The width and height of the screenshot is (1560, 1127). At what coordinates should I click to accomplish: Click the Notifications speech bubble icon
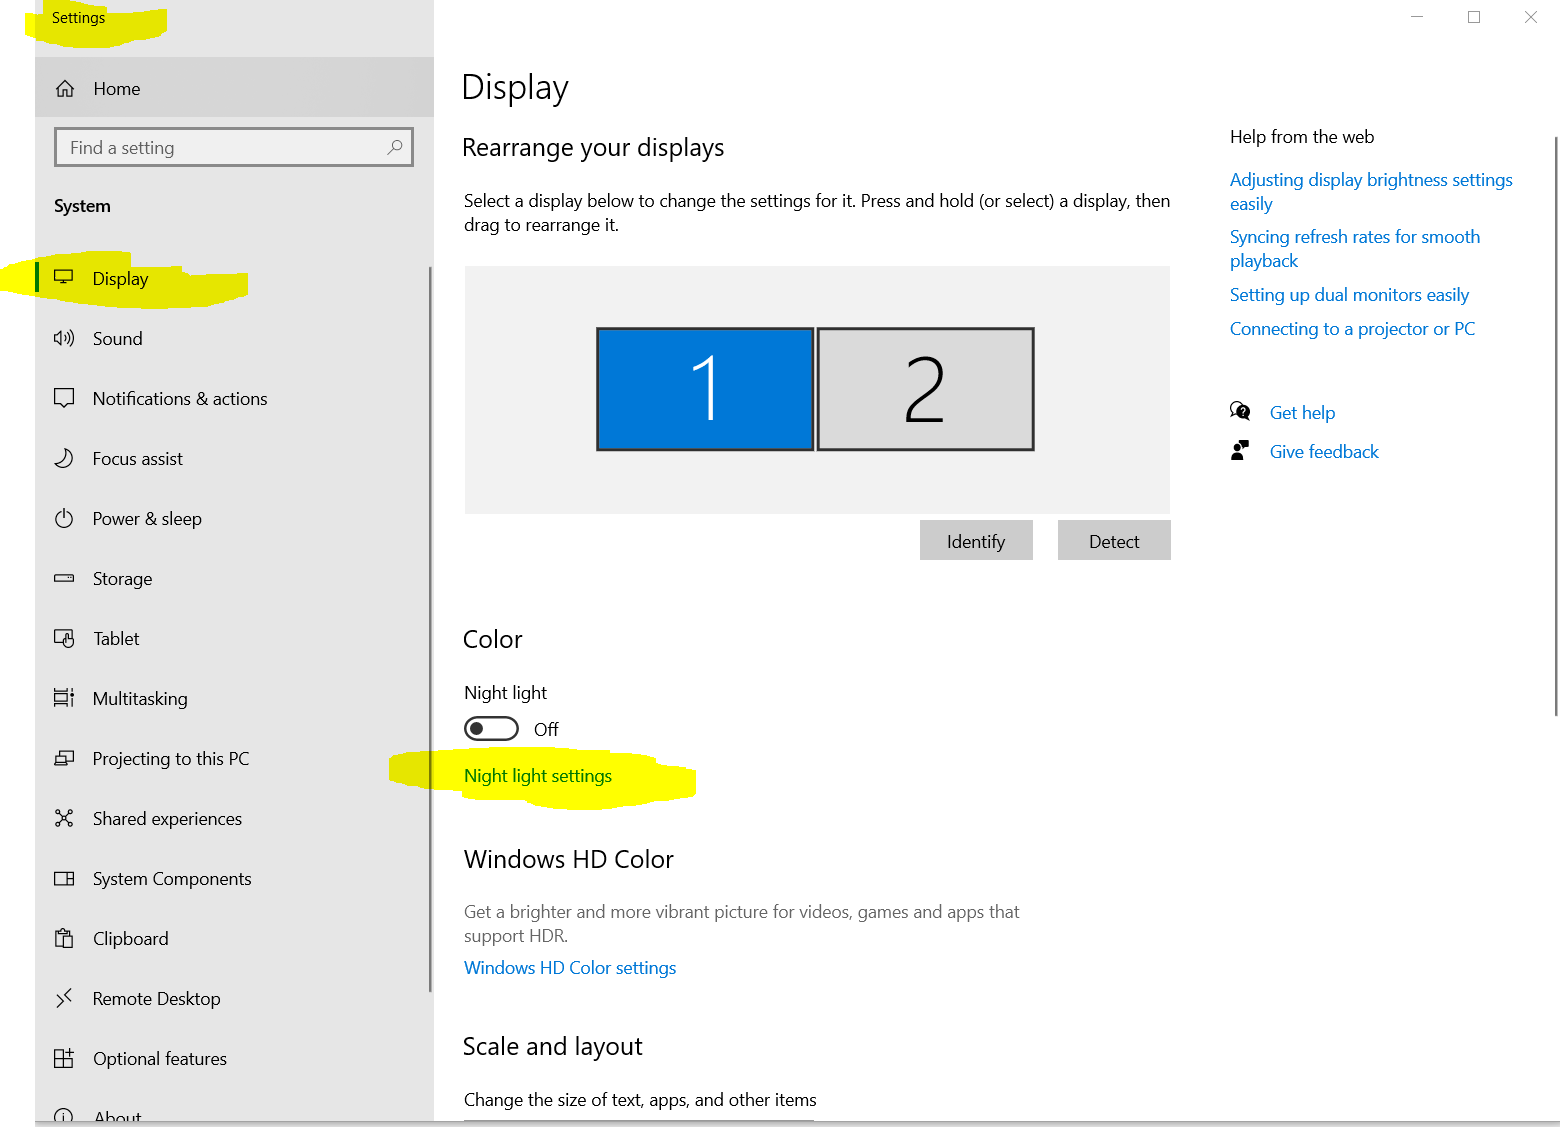[x=64, y=398]
